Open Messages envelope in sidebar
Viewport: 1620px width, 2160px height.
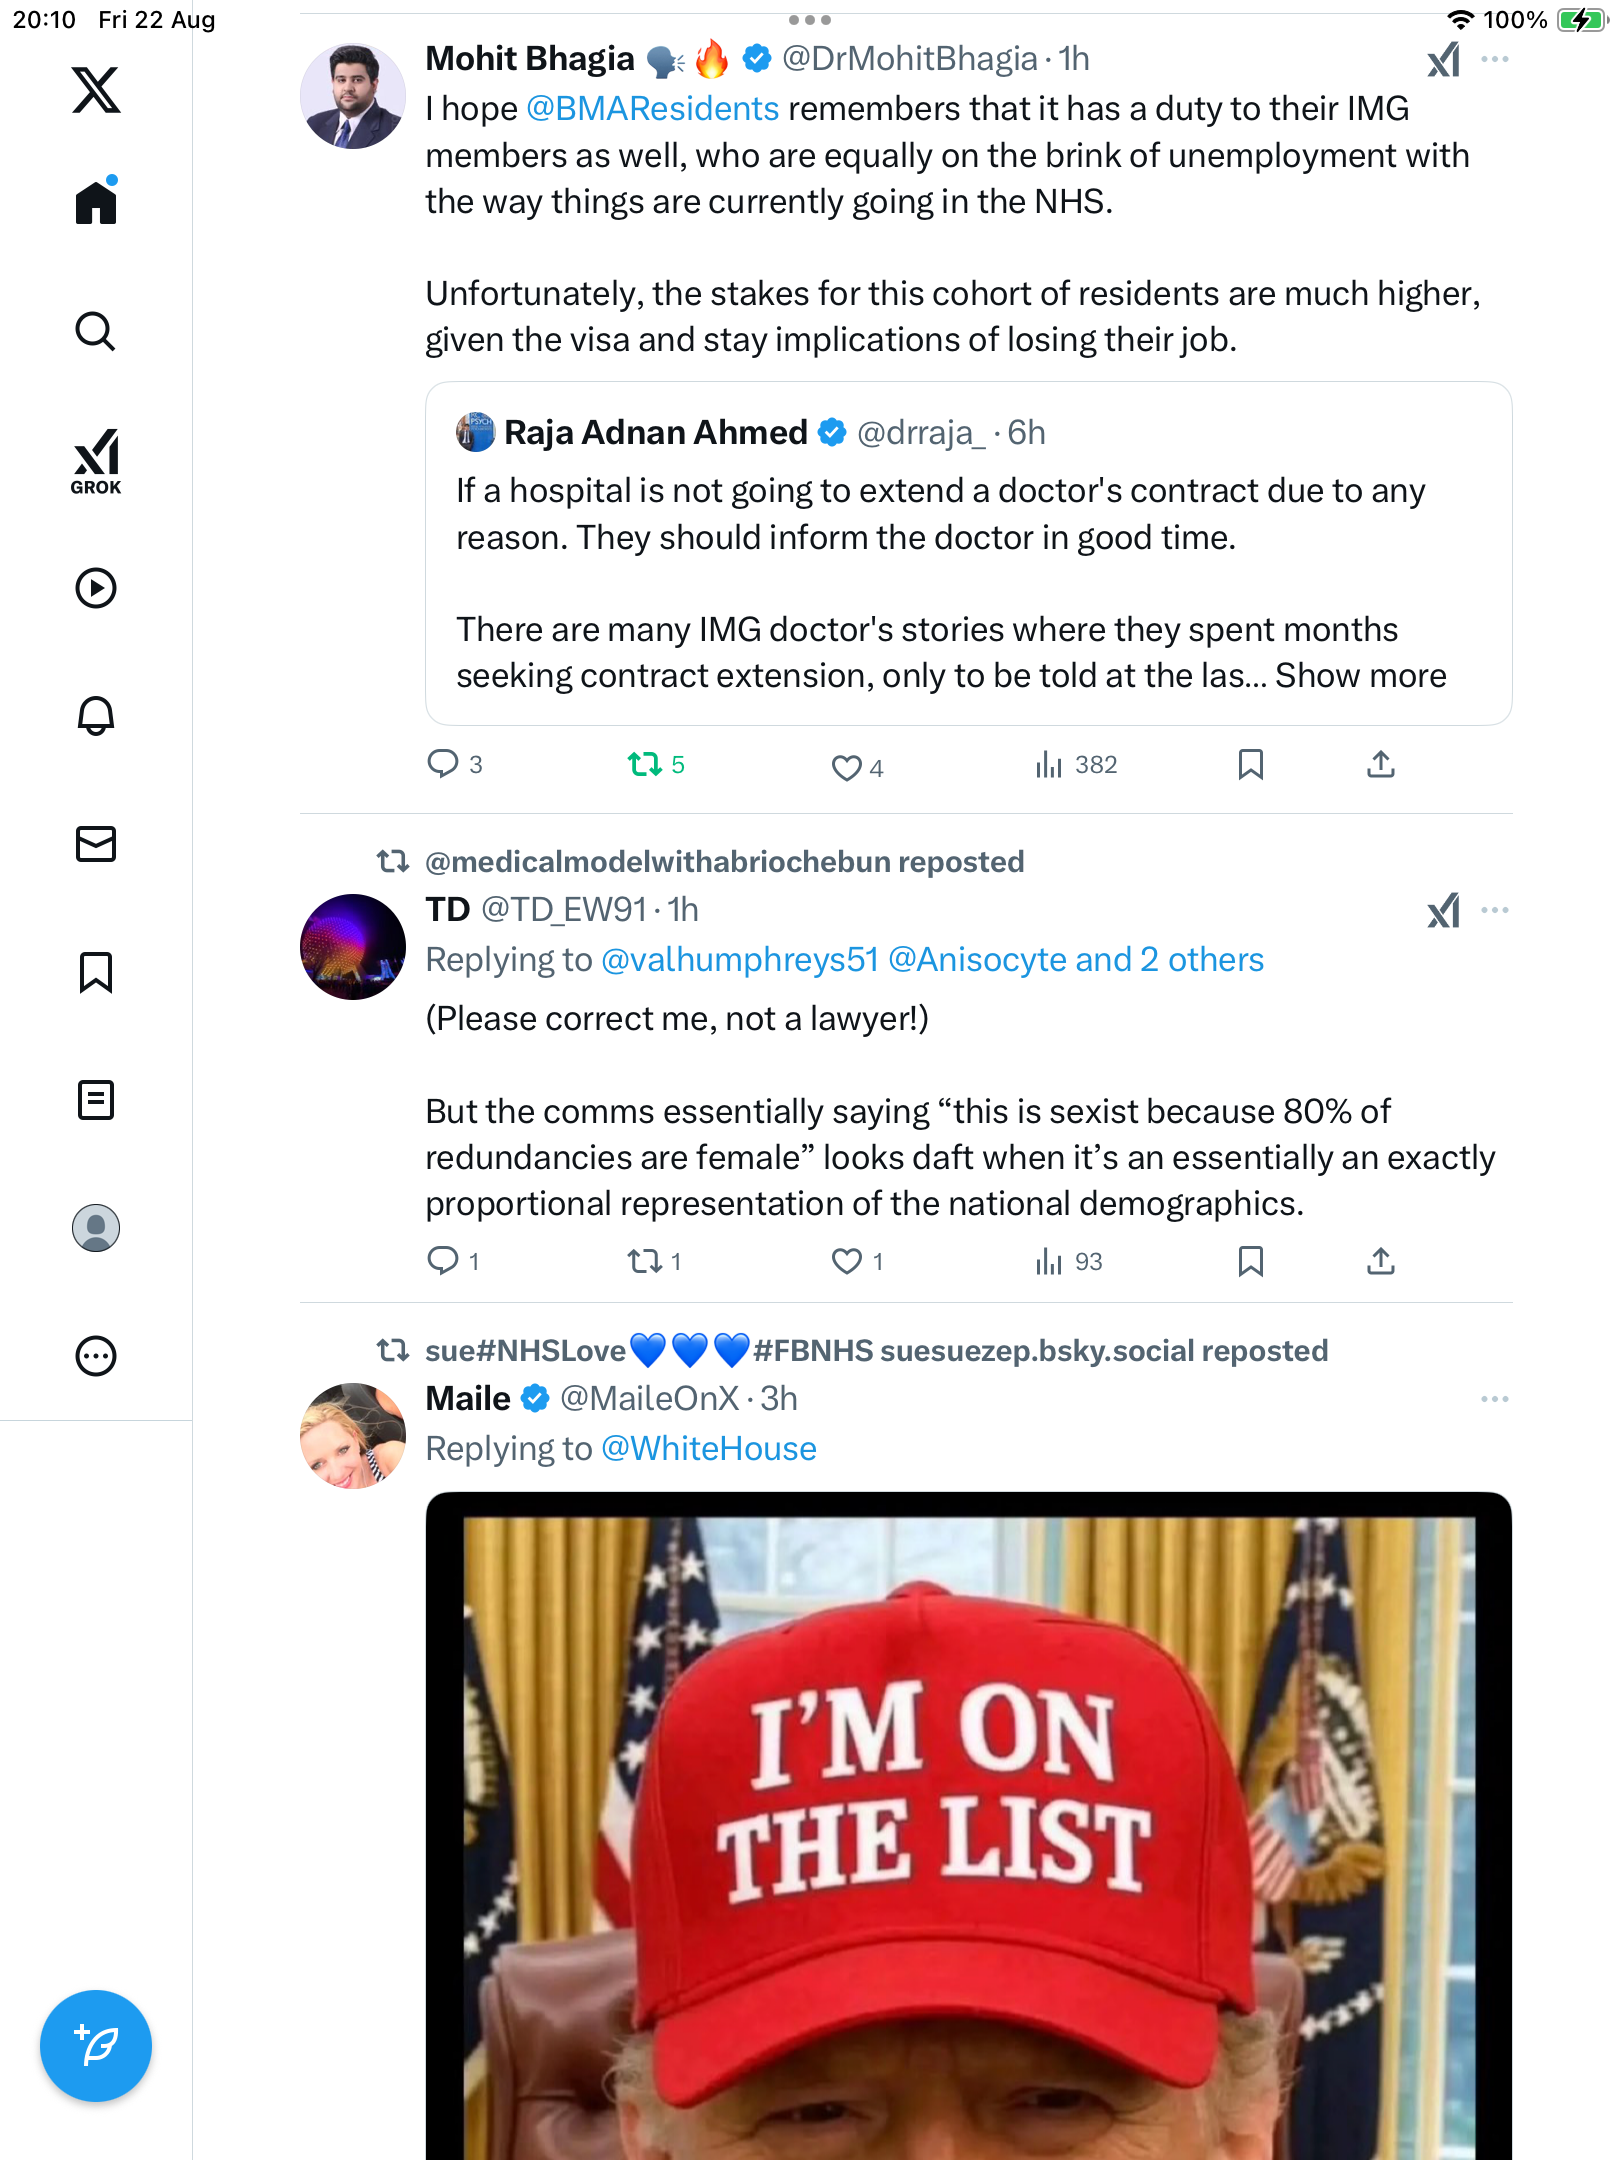click(x=96, y=844)
